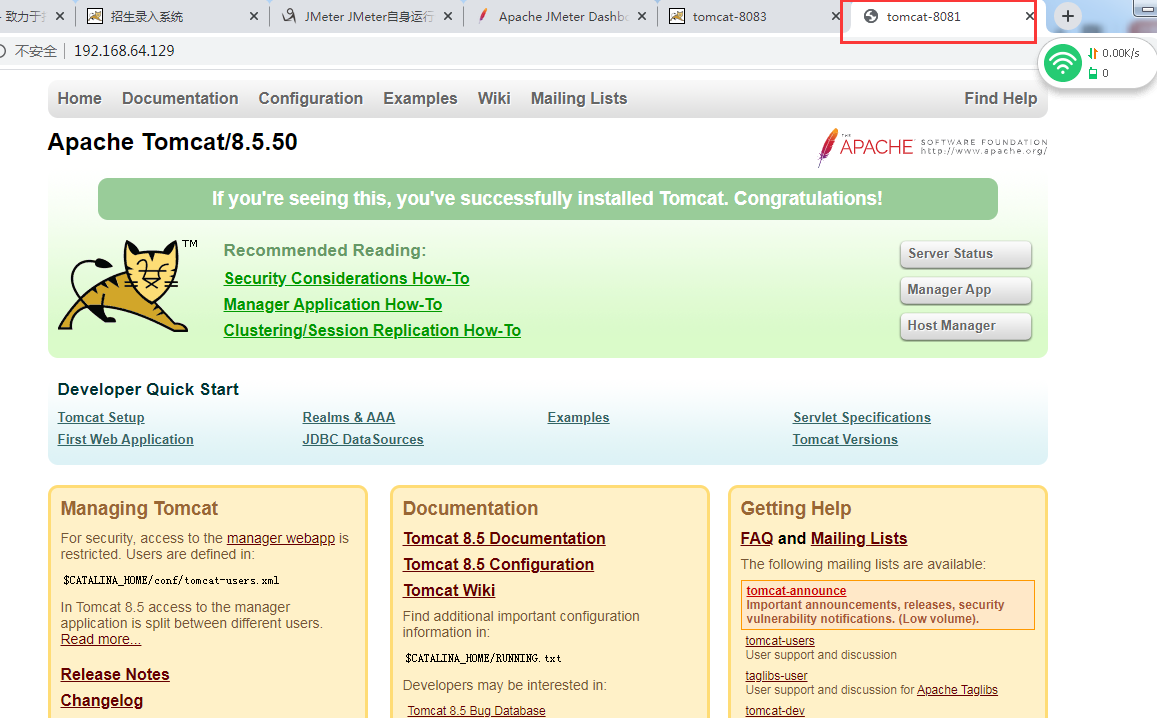Viewport: 1157px width, 718px height.
Task: Switch to the 招生录入系统 tab
Action: coord(171,16)
